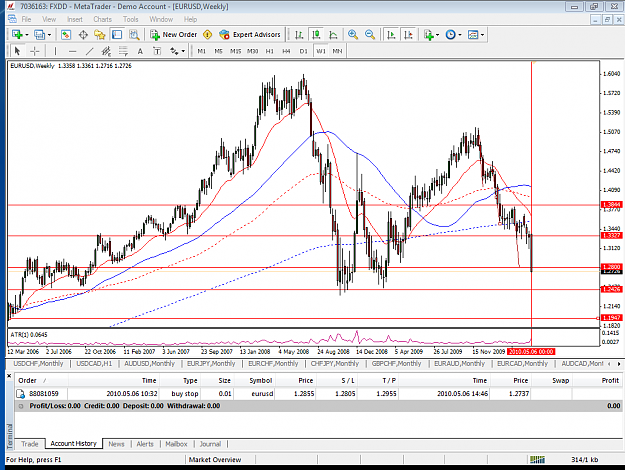
Task: Switch to the M1 timeframe
Action: point(201,51)
